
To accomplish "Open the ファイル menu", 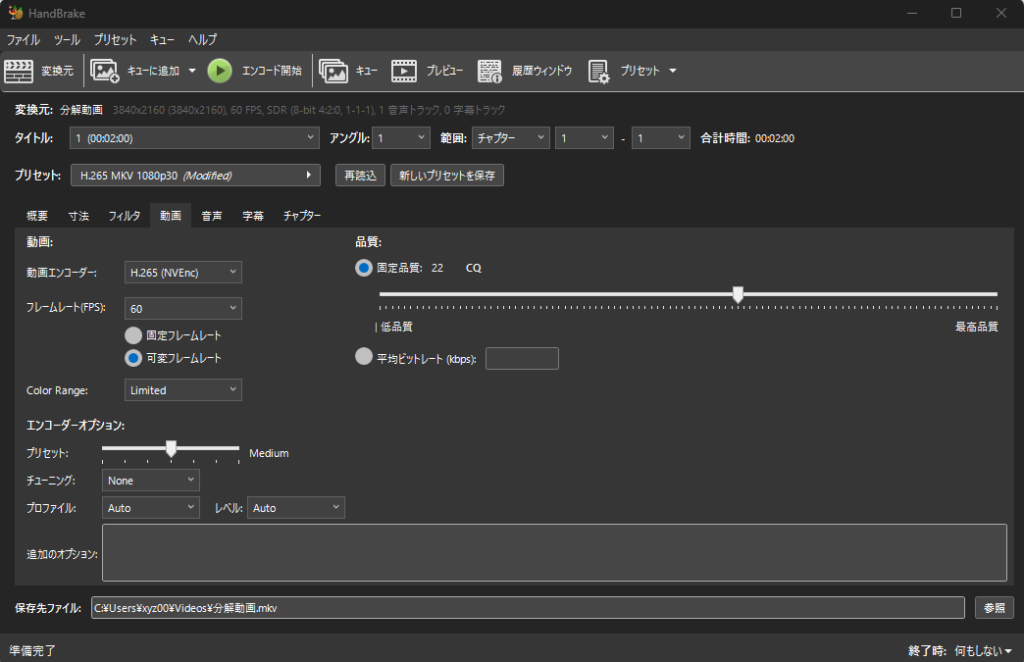I will [23, 40].
